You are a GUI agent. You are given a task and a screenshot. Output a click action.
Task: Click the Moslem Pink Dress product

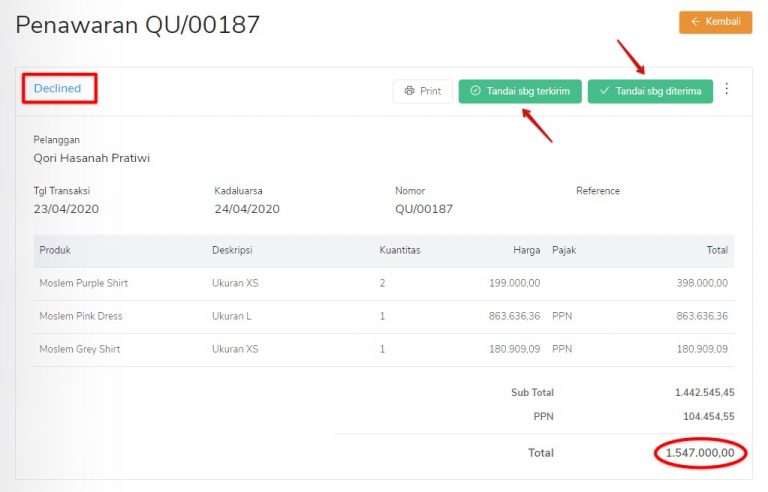pyautogui.click(x=81, y=316)
